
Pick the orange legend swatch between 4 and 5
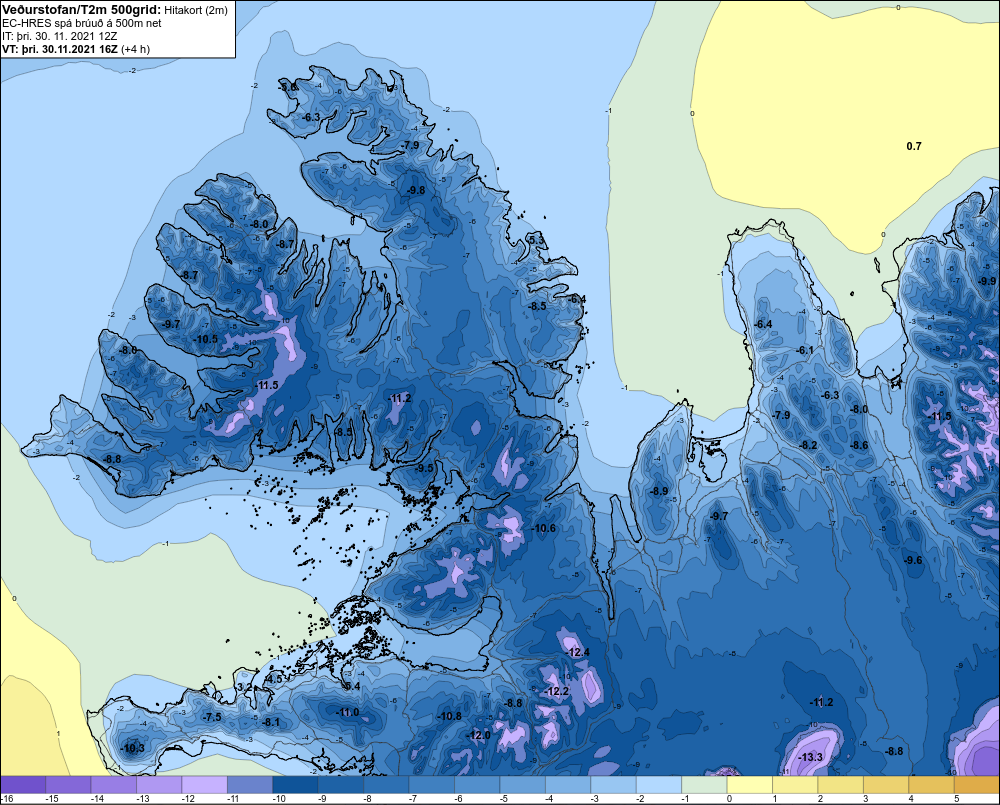pyautogui.click(x=932, y=785)
